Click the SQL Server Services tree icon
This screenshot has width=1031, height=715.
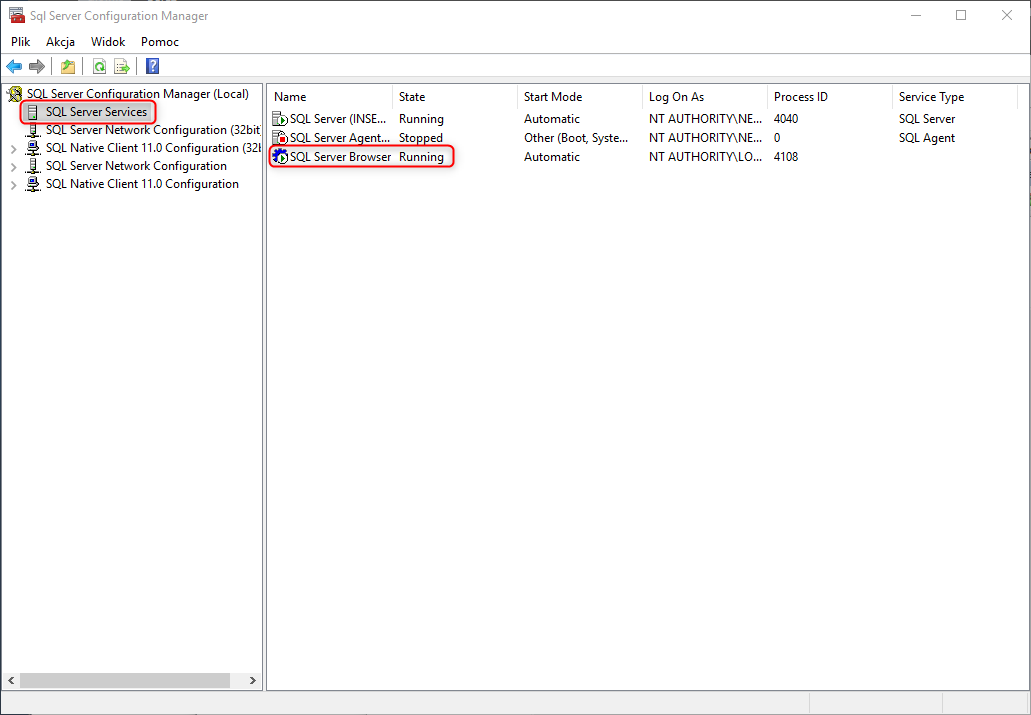coord(32,112)
